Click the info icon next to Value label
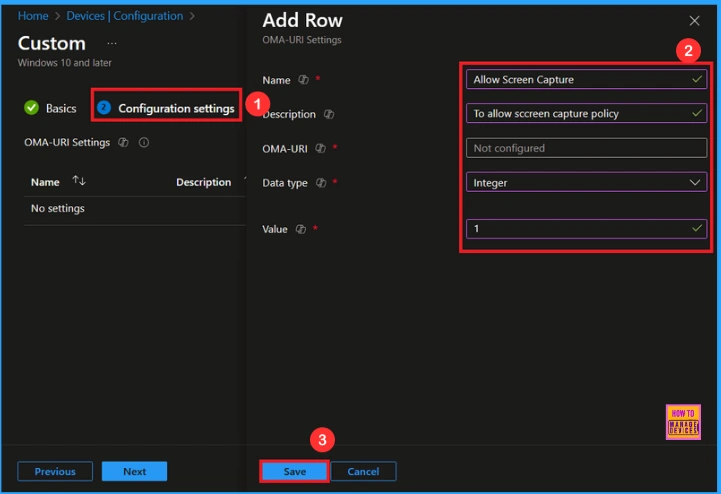 point(301,229)
